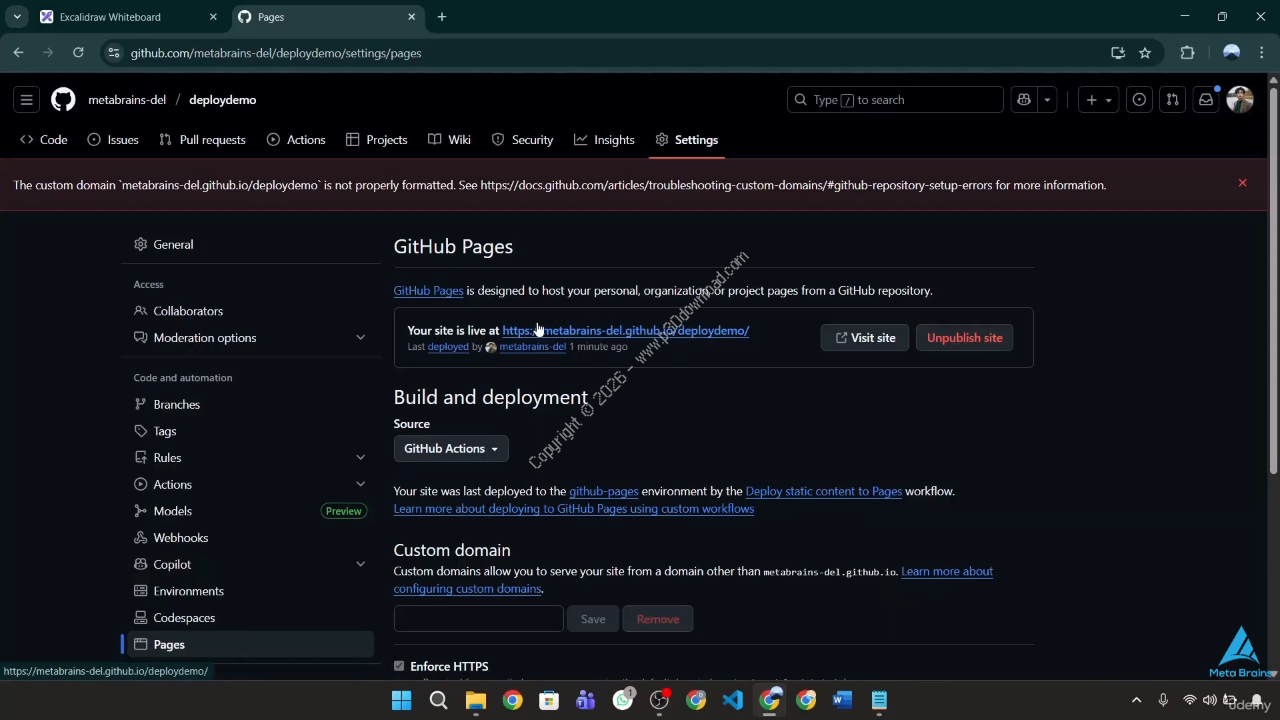Open Visual Studio Code from the taskbar

coord(733,700)
